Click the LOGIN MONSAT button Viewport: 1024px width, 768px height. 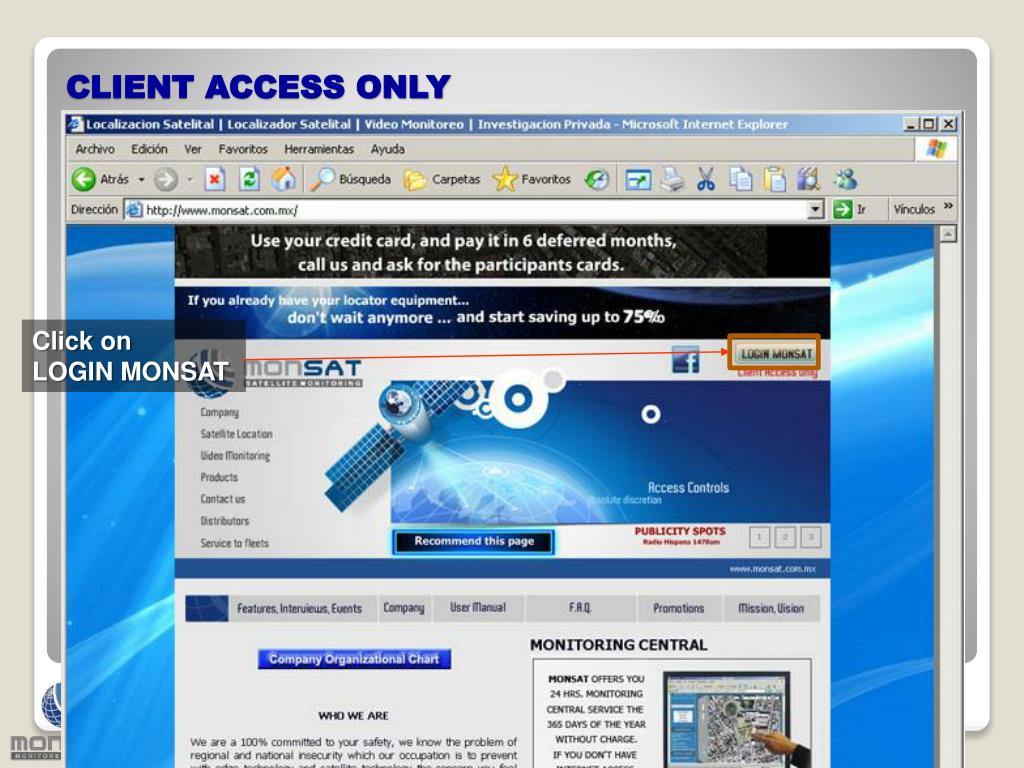(x=776, y=353)
